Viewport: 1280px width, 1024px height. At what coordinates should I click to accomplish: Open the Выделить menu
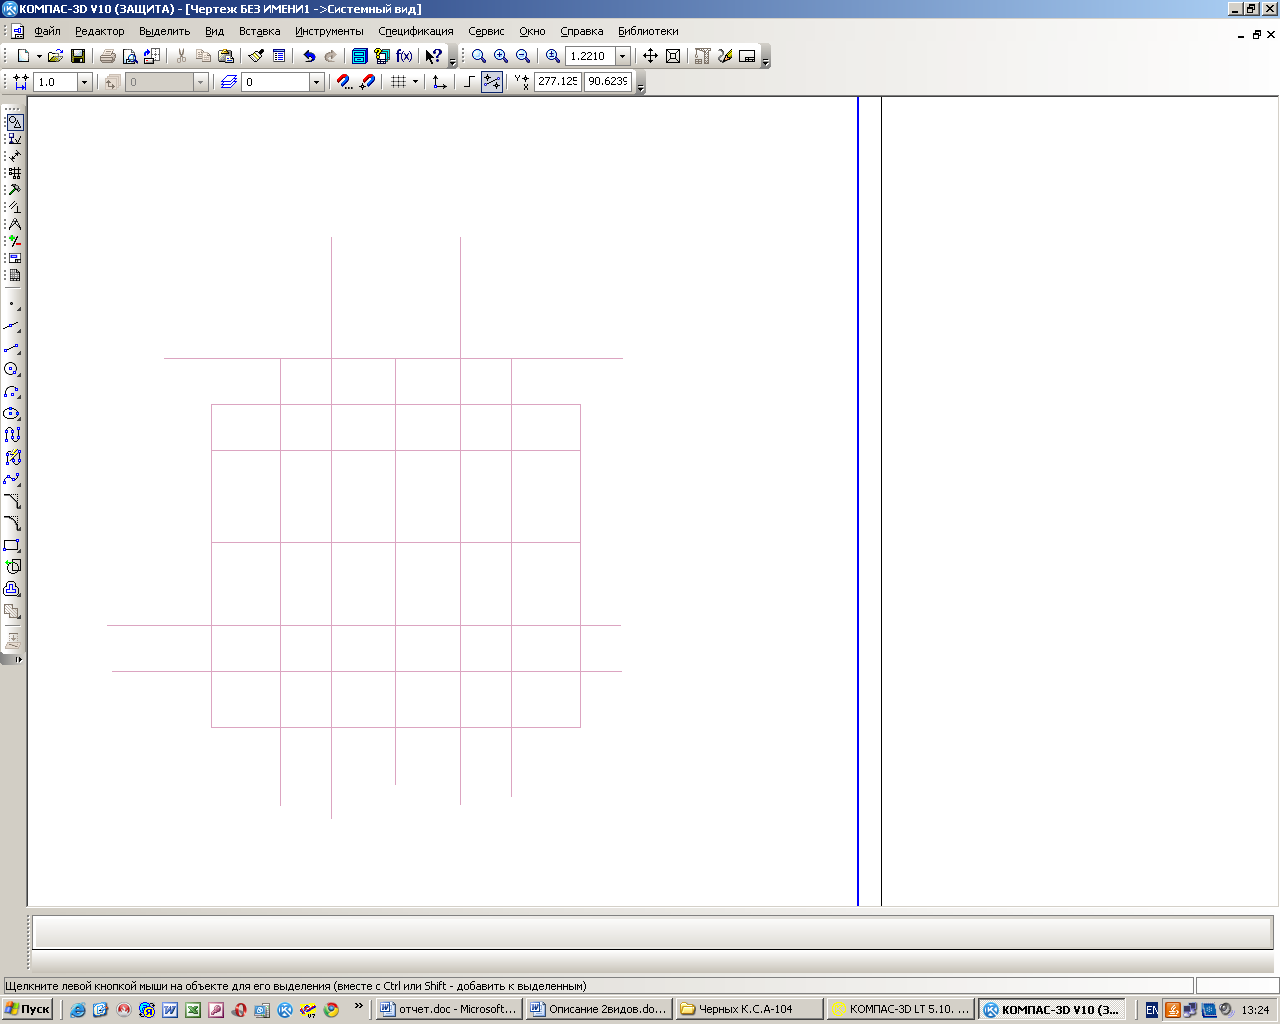[164, 31]
